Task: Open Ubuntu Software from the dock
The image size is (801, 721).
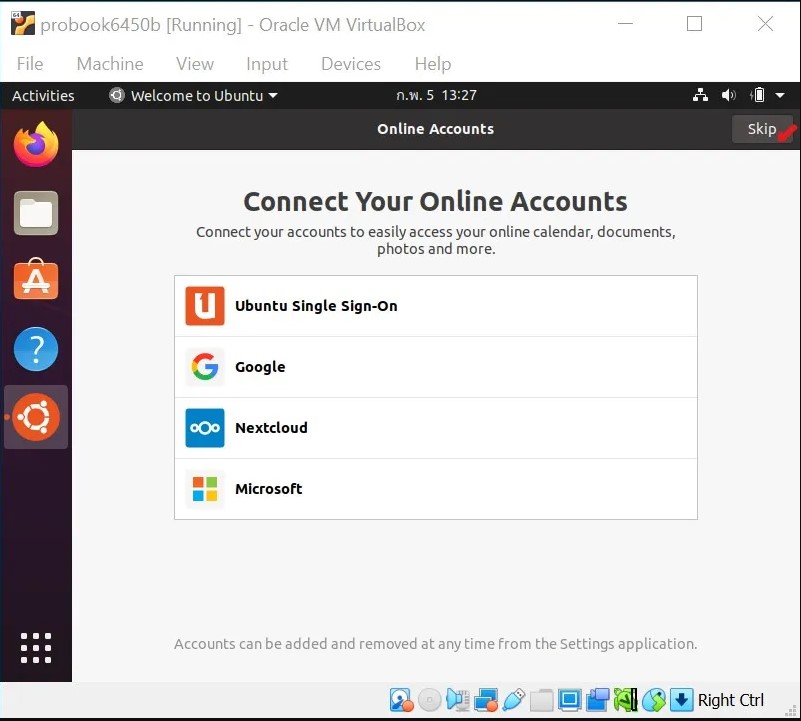Action: tap(36, 281)
